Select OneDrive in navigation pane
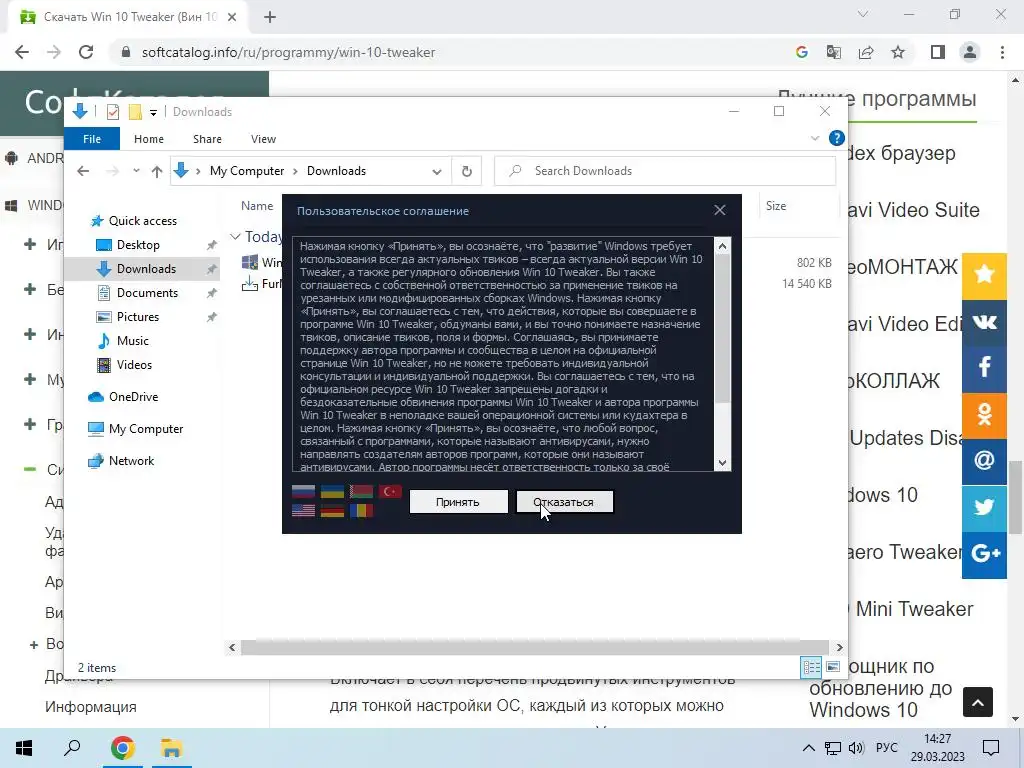 point(133,396)
